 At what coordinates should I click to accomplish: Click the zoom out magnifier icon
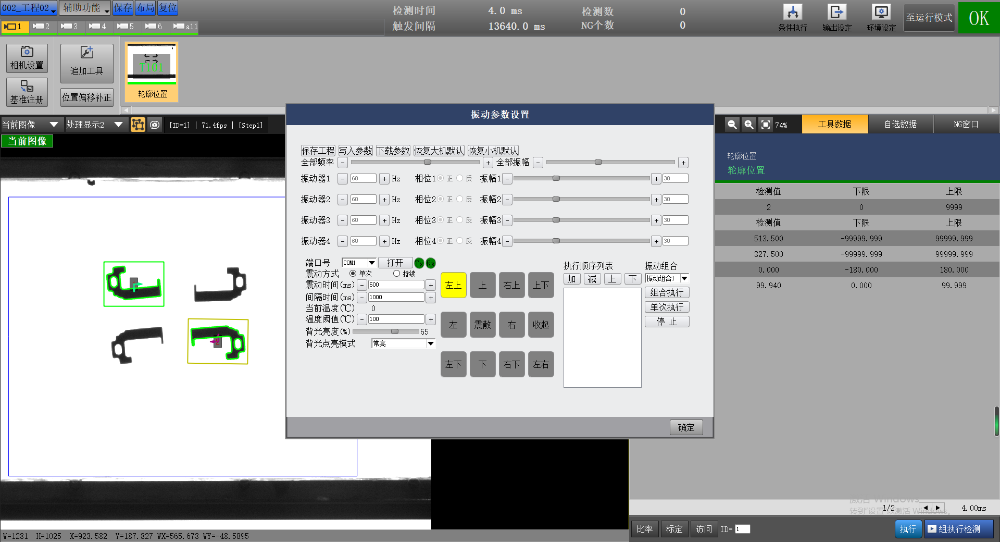pos(733,125)
